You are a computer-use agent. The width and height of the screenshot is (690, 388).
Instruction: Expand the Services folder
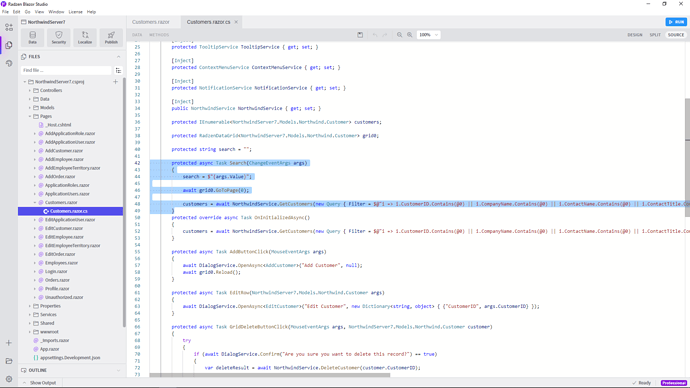click(x=30, y=315)
